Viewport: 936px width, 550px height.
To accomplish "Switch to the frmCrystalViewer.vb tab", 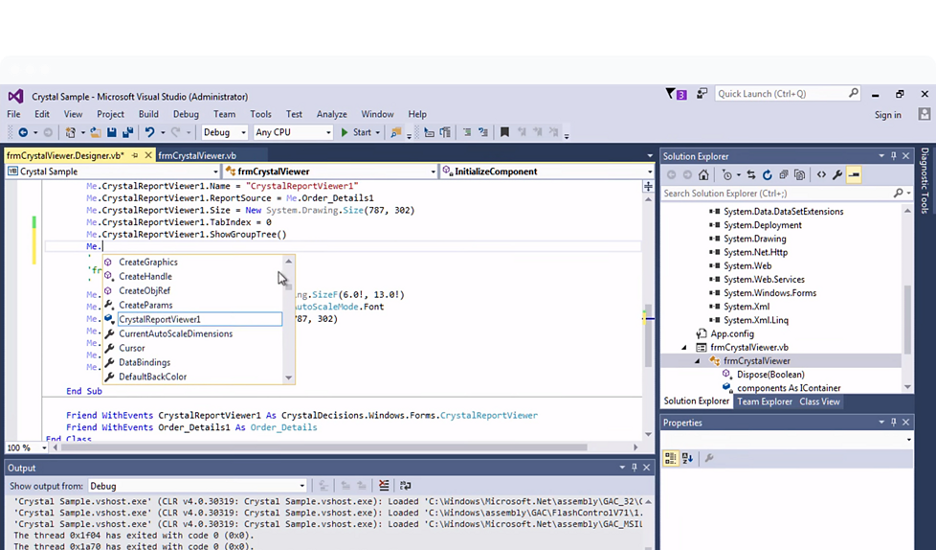I will (197, 156).
